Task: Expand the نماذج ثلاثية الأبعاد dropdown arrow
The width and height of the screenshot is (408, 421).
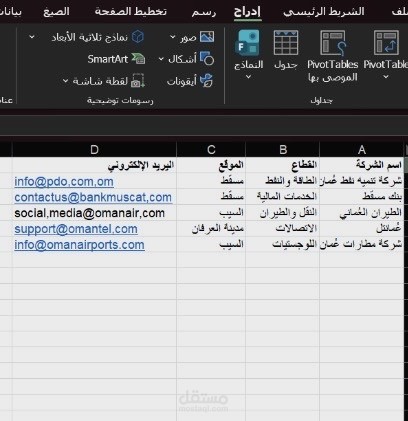Action: click(32, 37)
